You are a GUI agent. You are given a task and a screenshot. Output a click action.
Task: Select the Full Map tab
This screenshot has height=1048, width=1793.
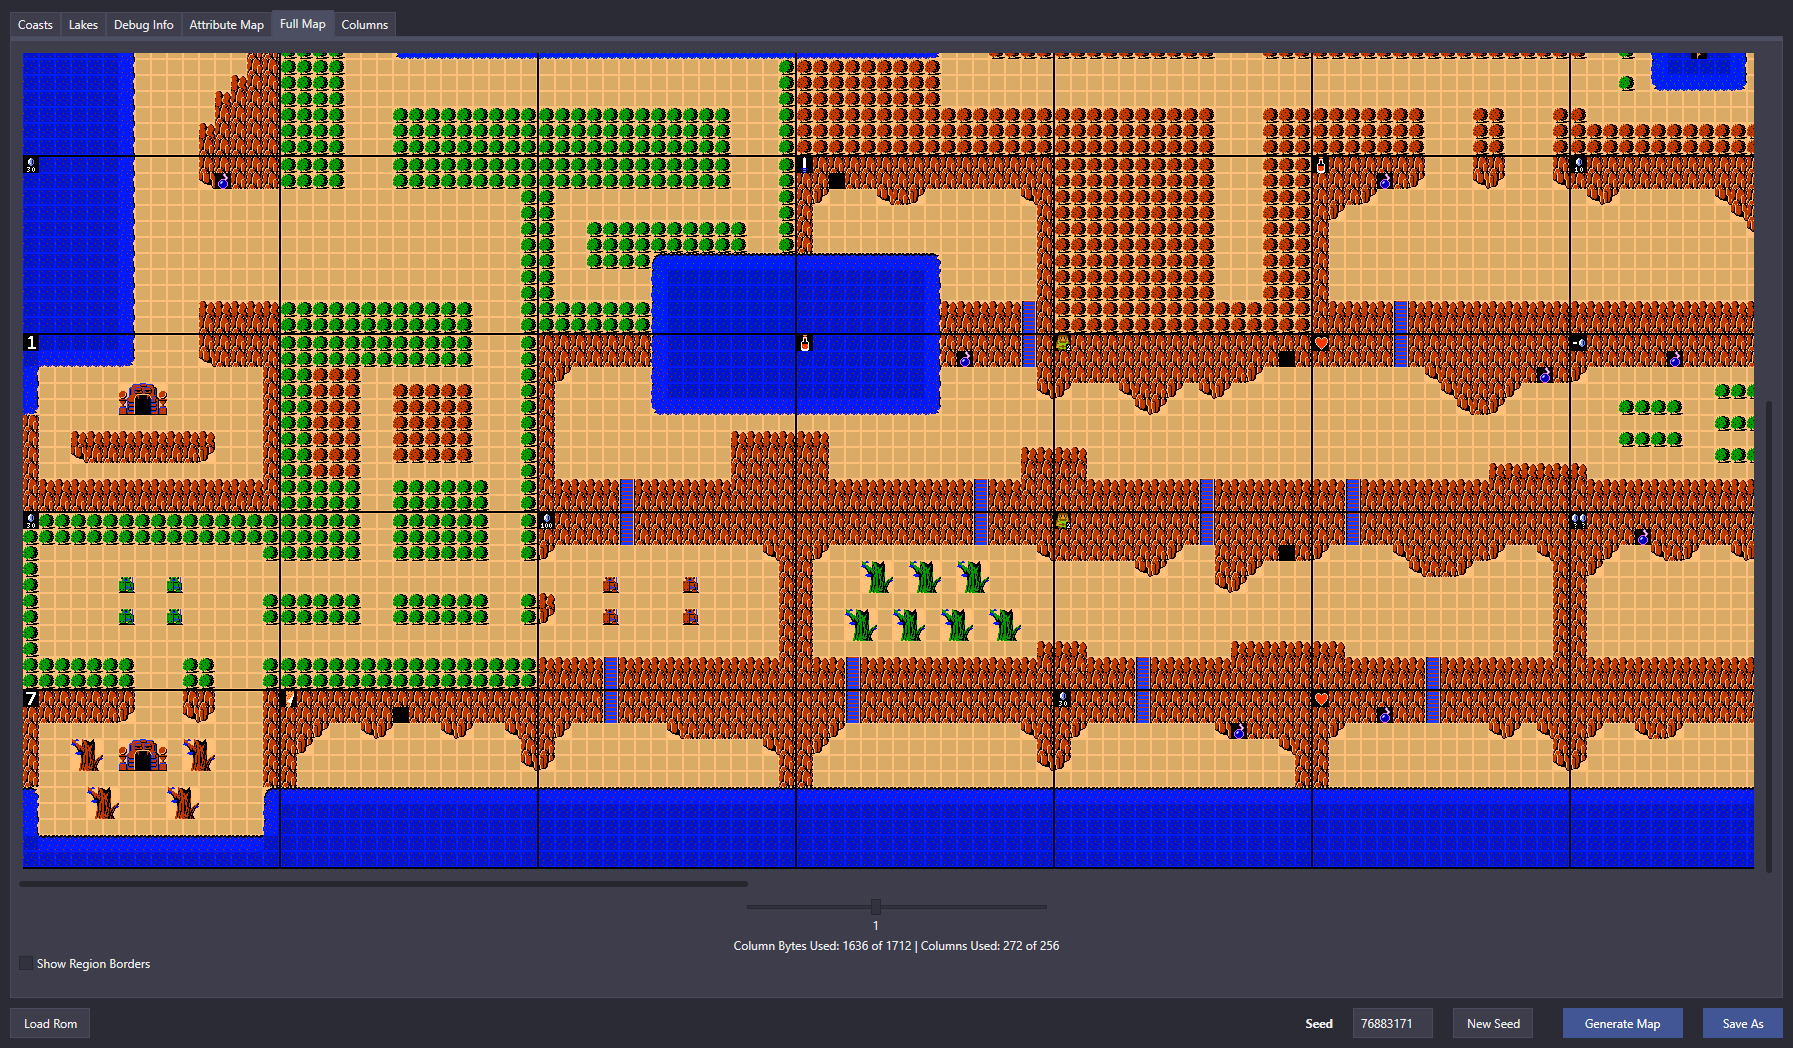[302, 24]
